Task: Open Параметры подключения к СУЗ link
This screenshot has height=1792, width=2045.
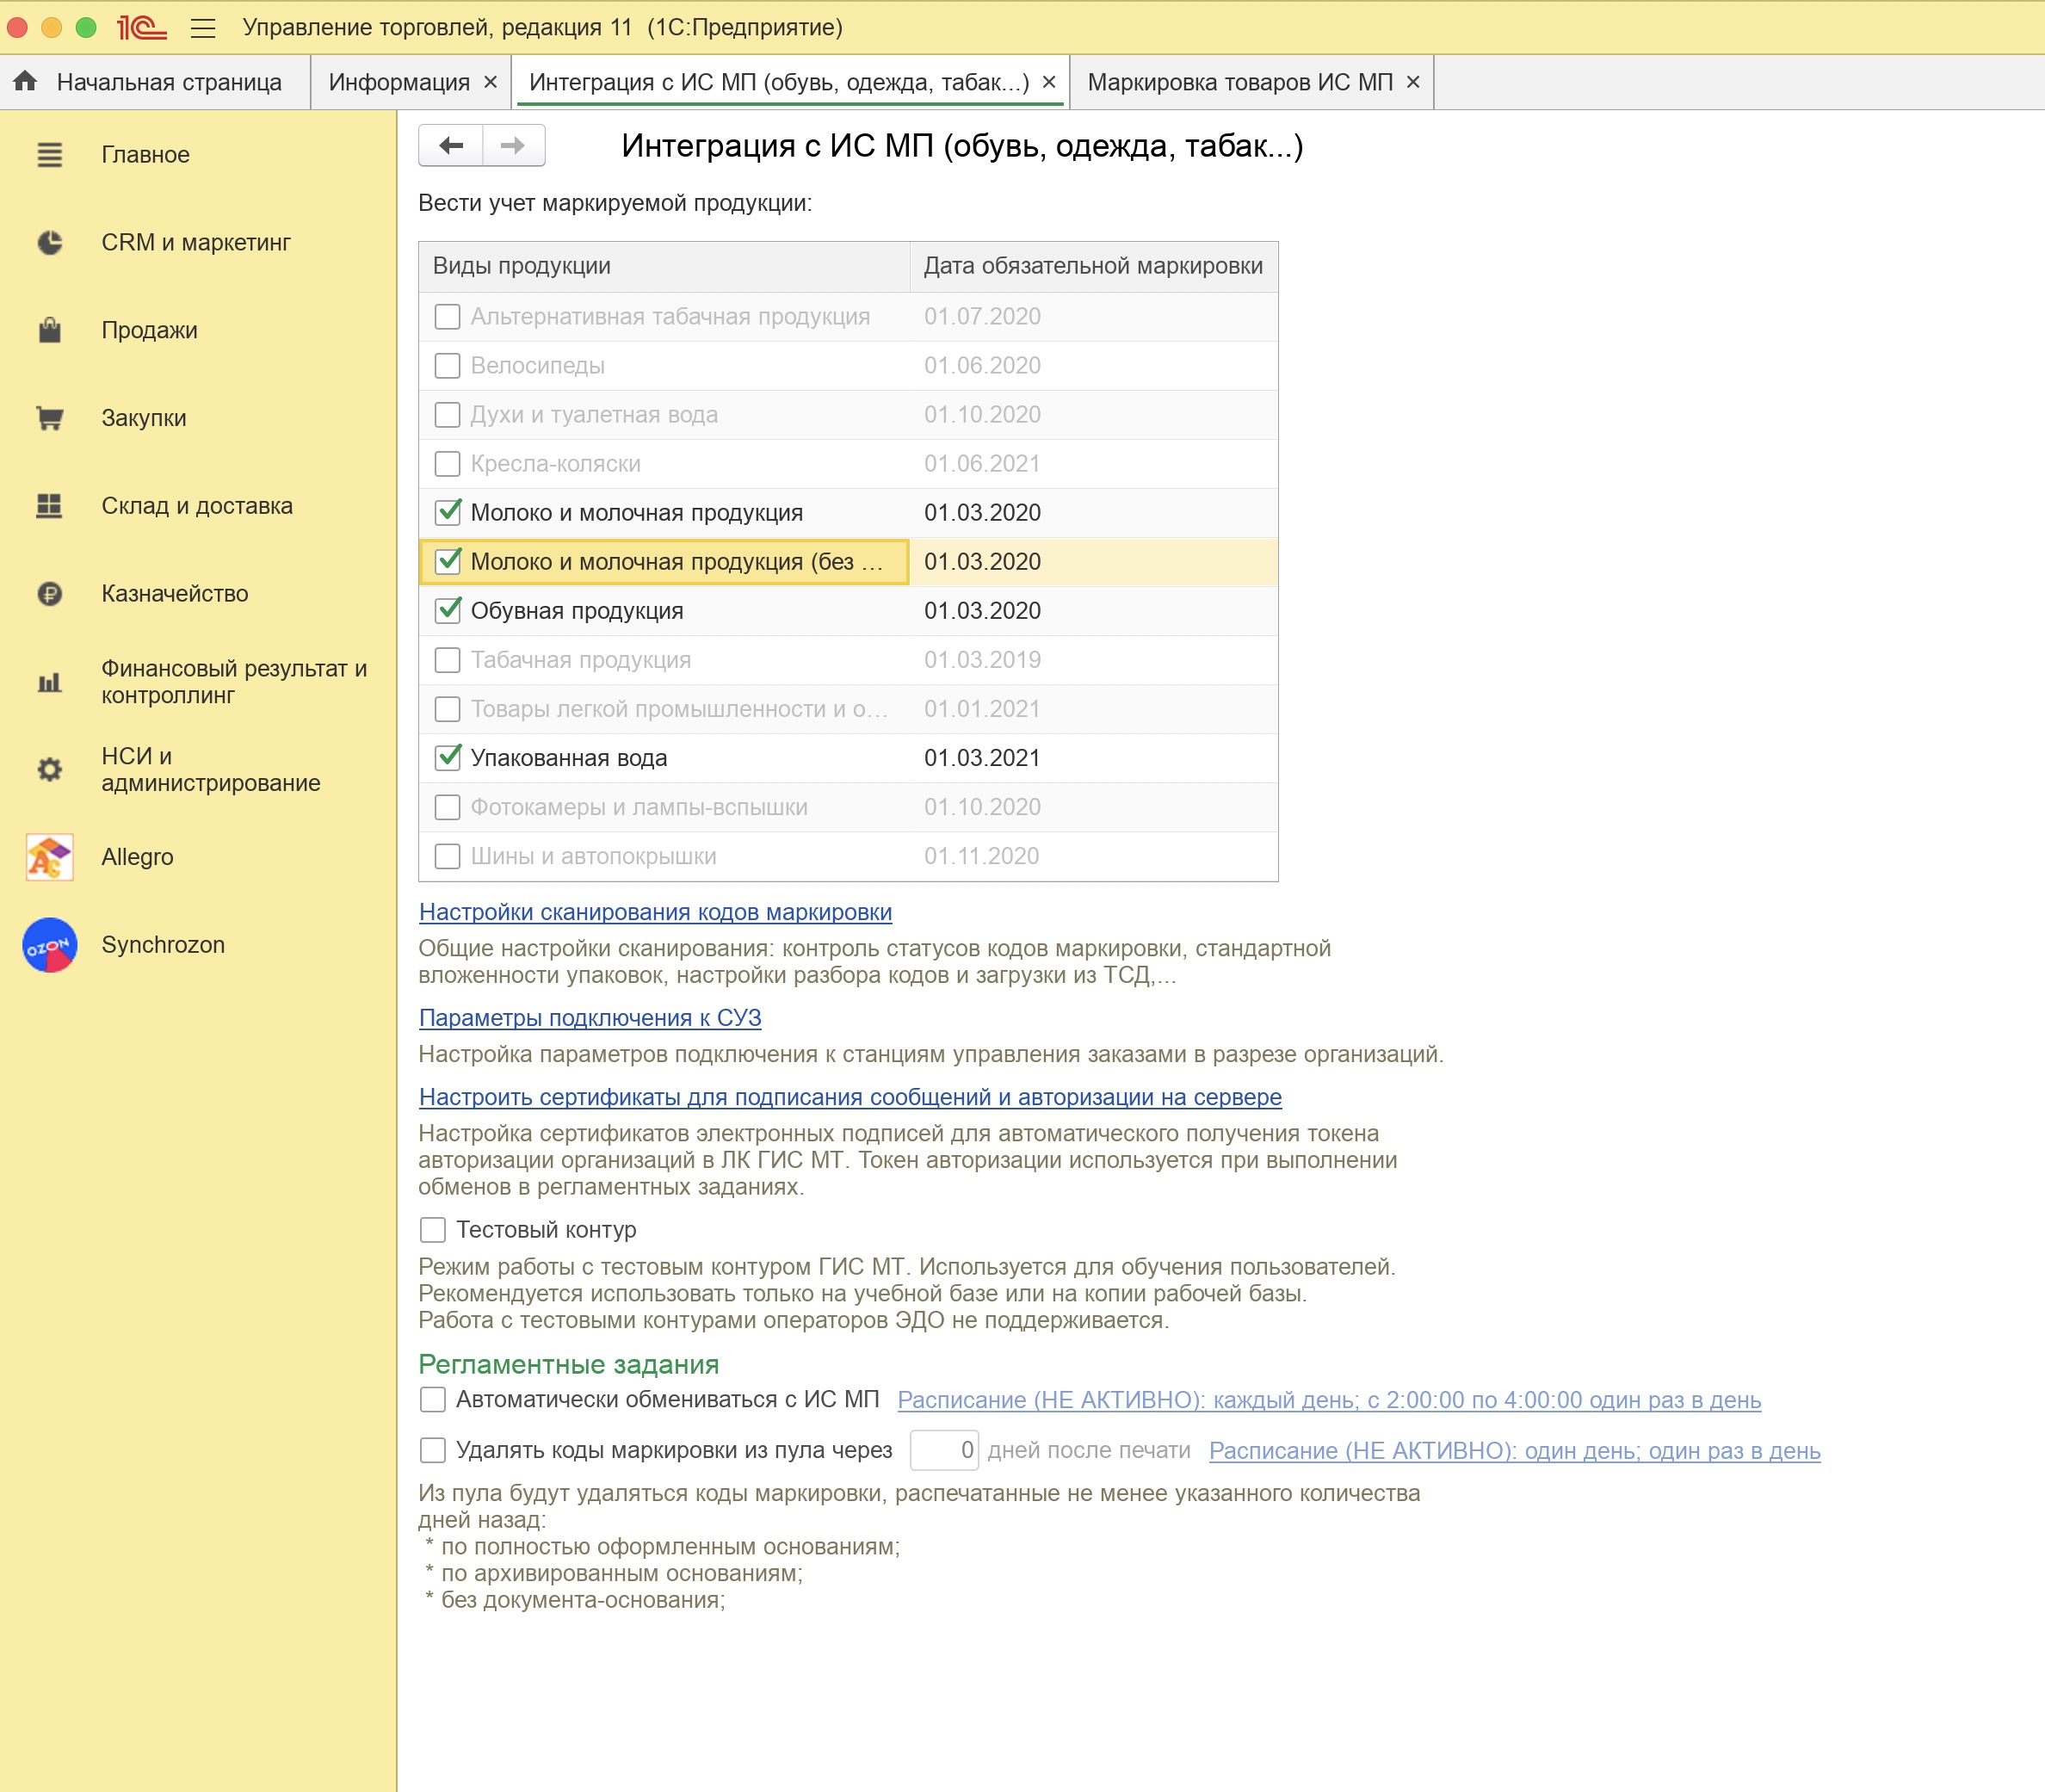Action: pos(590,1018)
